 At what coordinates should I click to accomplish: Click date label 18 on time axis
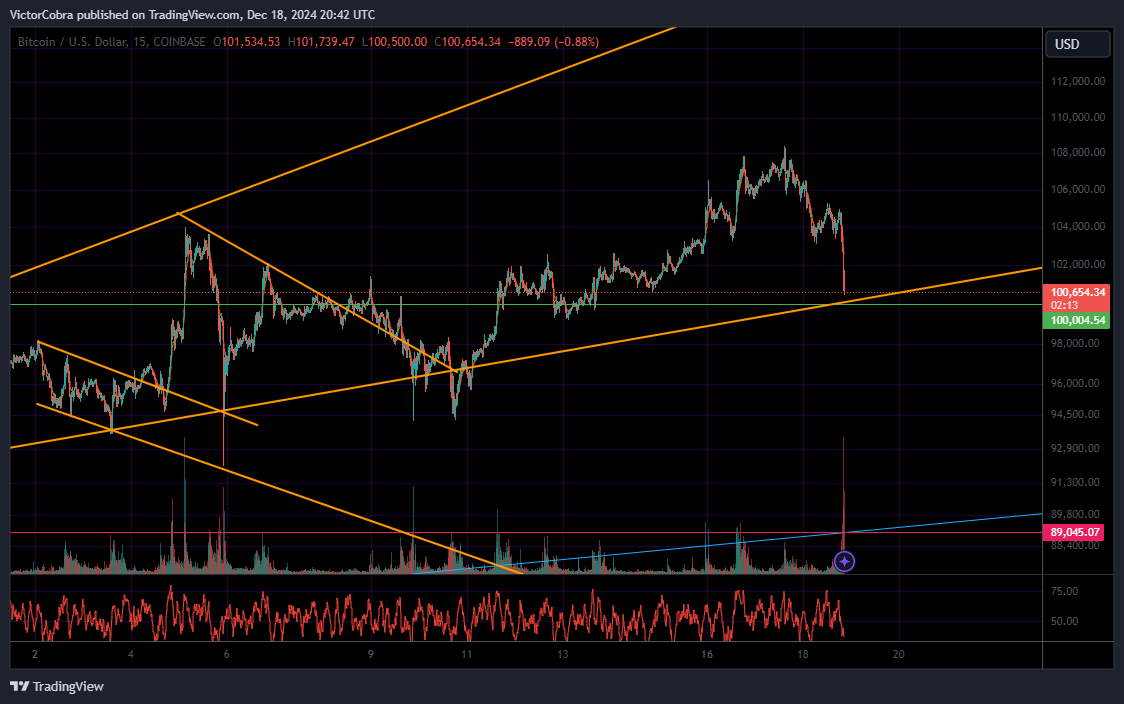tap(803, 654)
